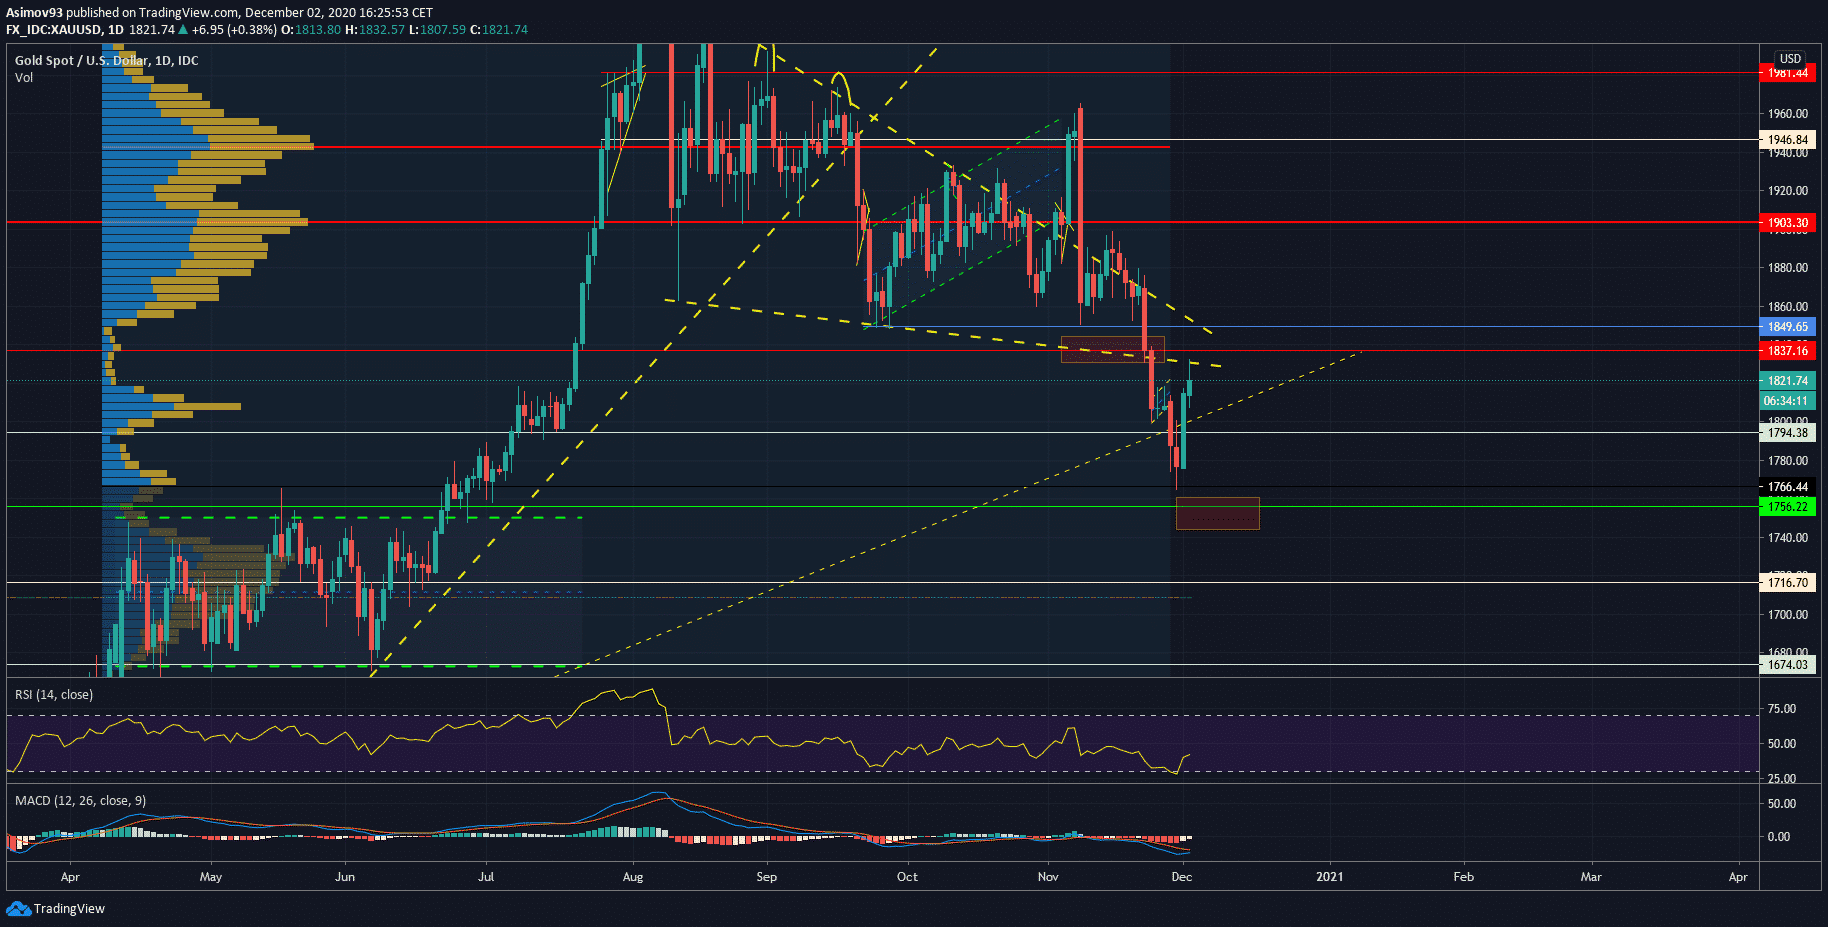Open the RSI (14, close) indicator legend
1828x927 pixels.
tap(54, 695)
